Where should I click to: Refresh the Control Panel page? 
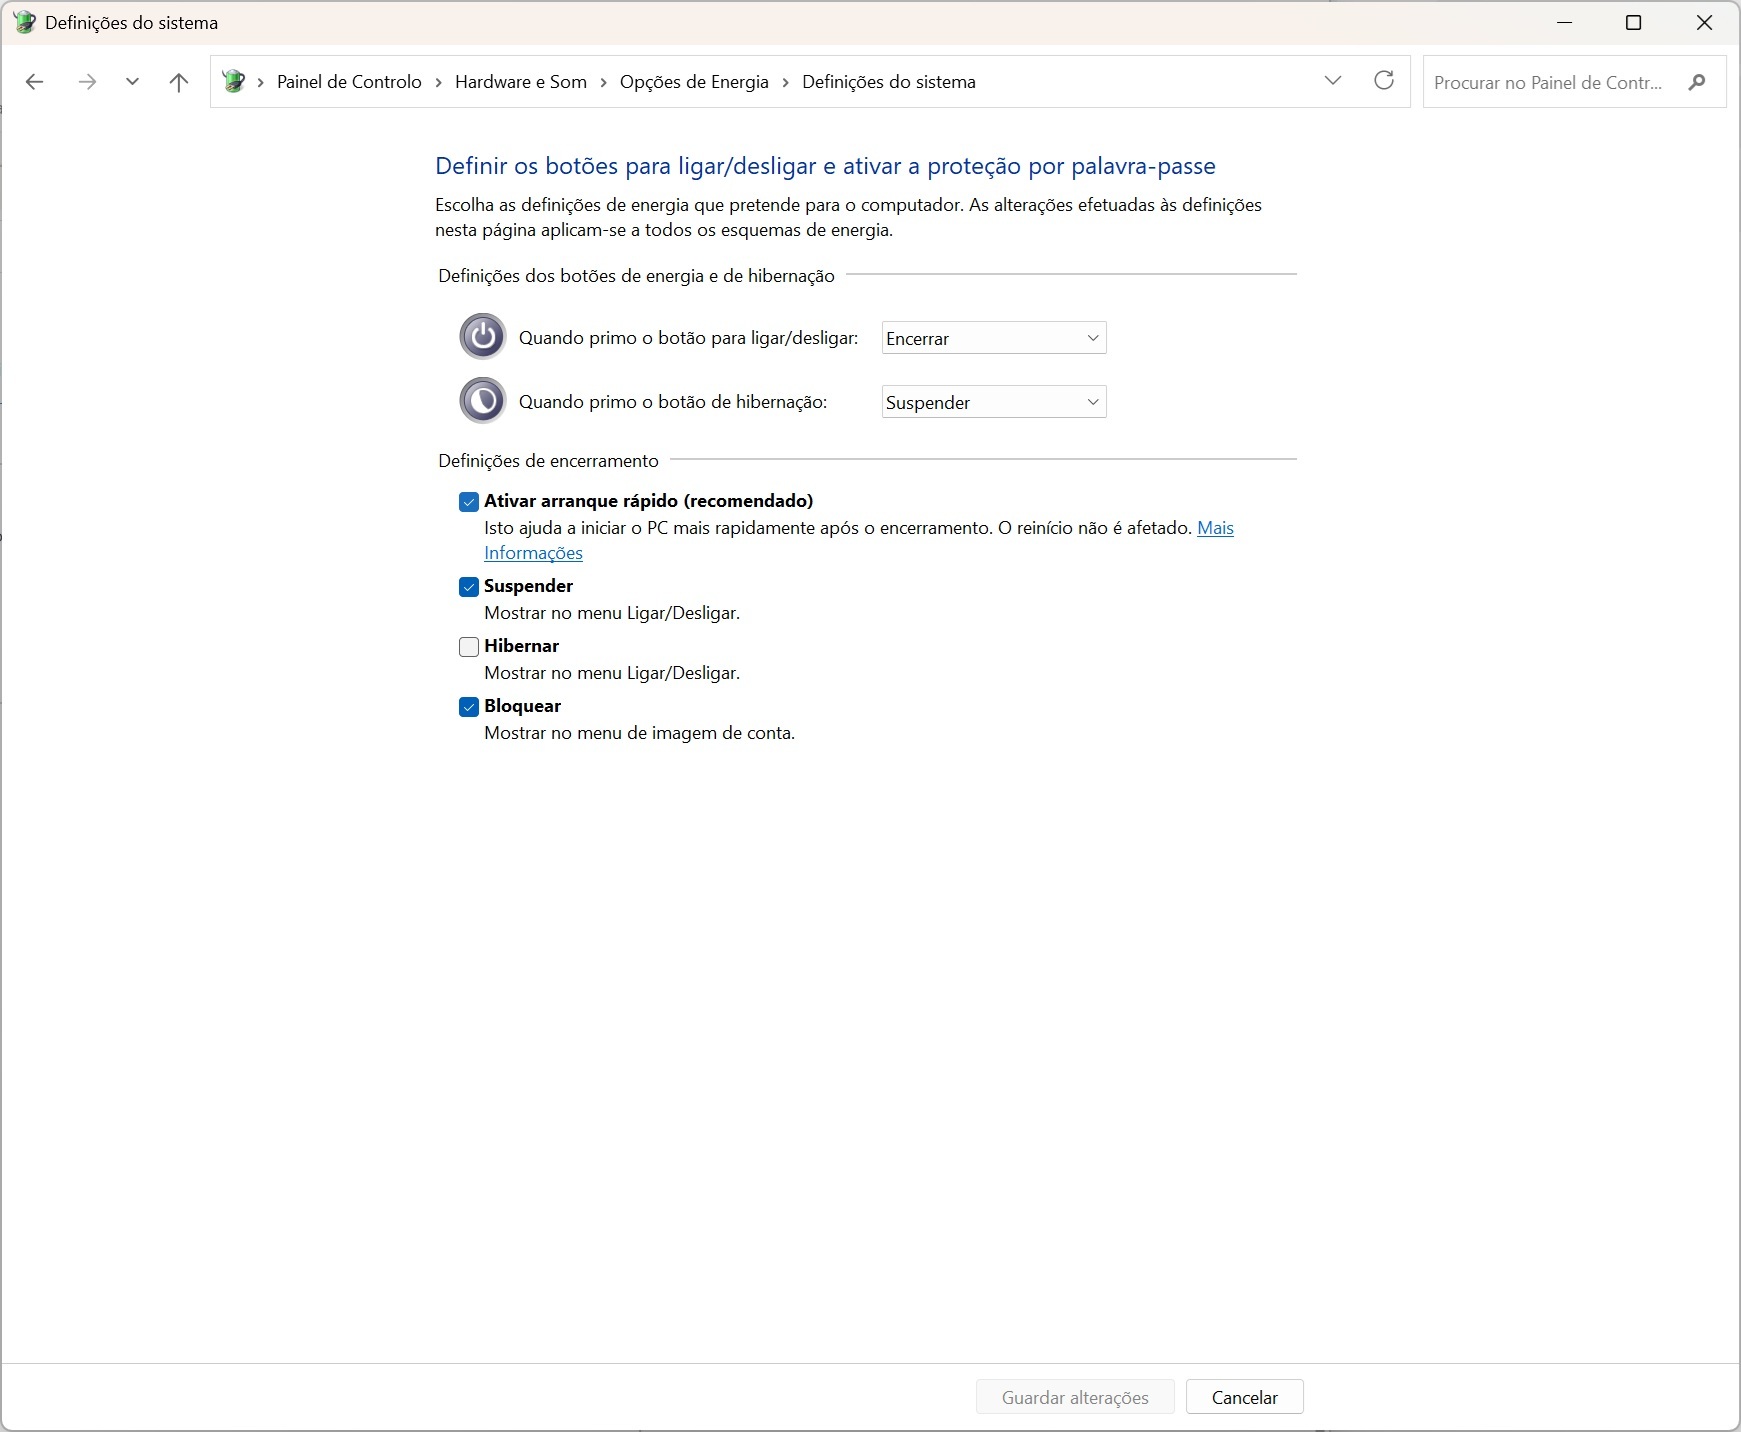(1384, 81)
